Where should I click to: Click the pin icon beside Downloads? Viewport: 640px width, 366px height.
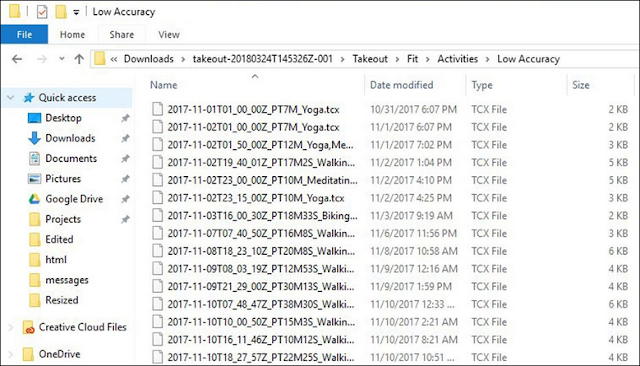pos(125,138)
